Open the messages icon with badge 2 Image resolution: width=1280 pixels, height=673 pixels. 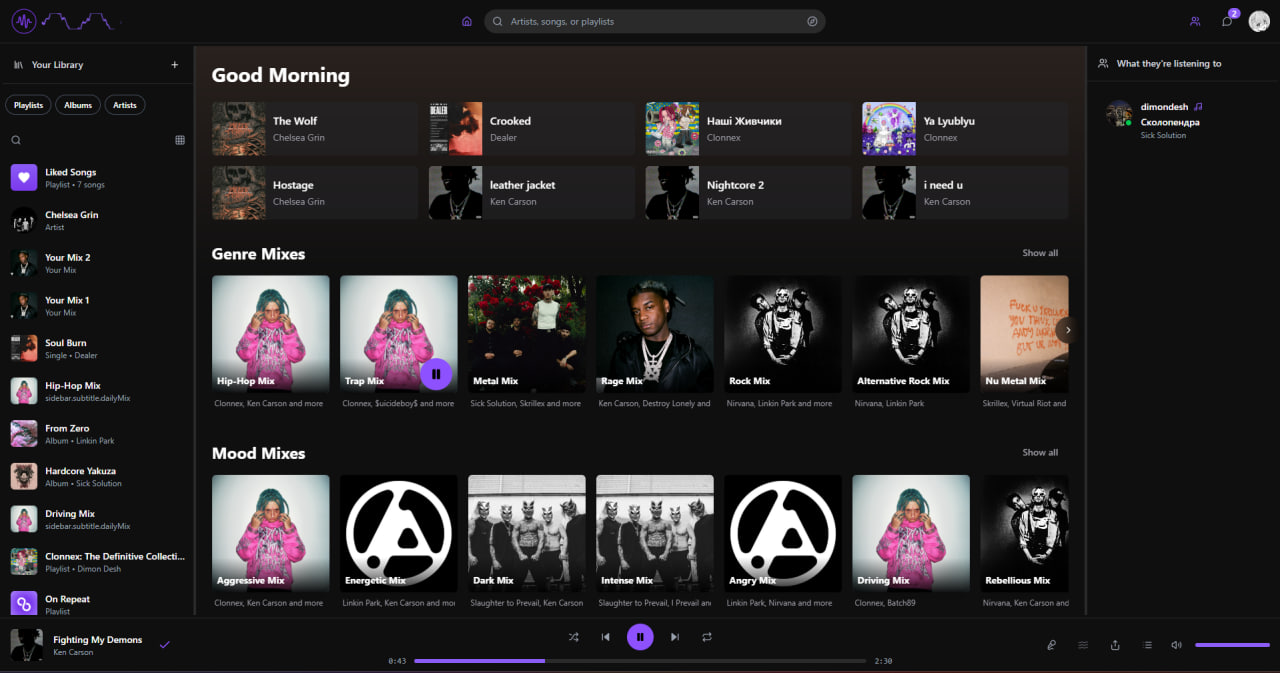coord(1227,21)
